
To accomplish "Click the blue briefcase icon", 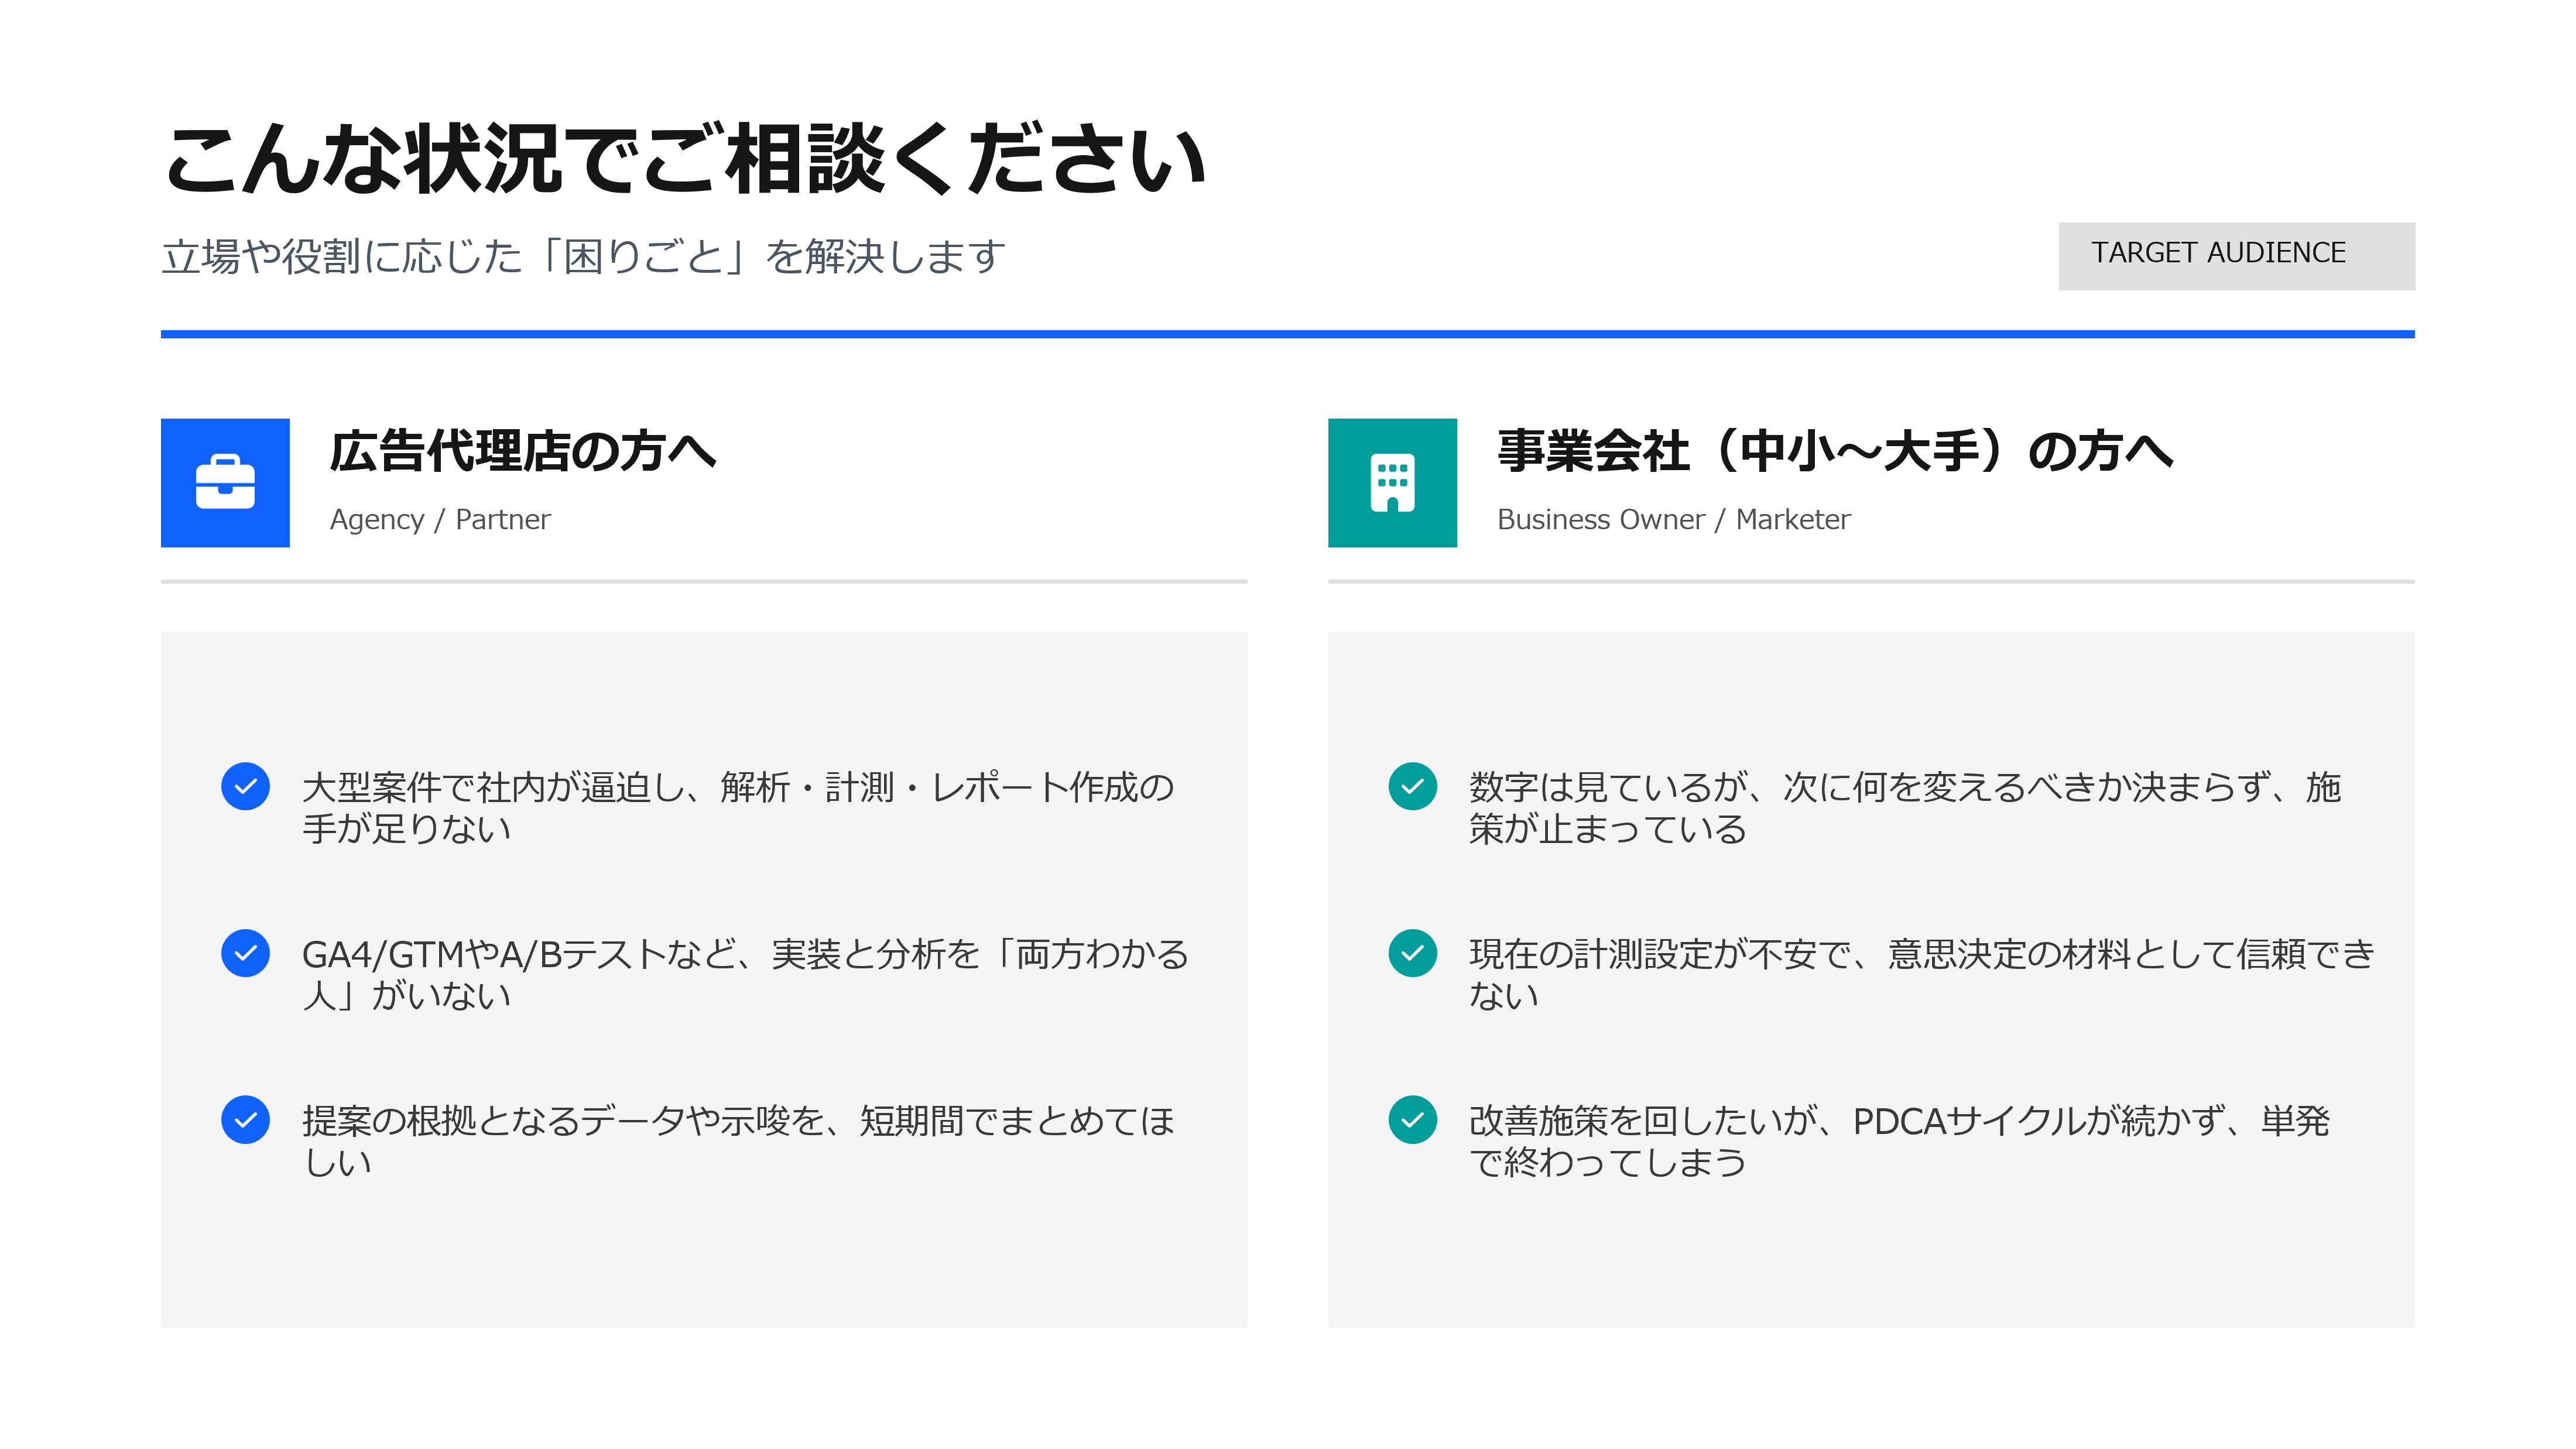I will (225, 482).
